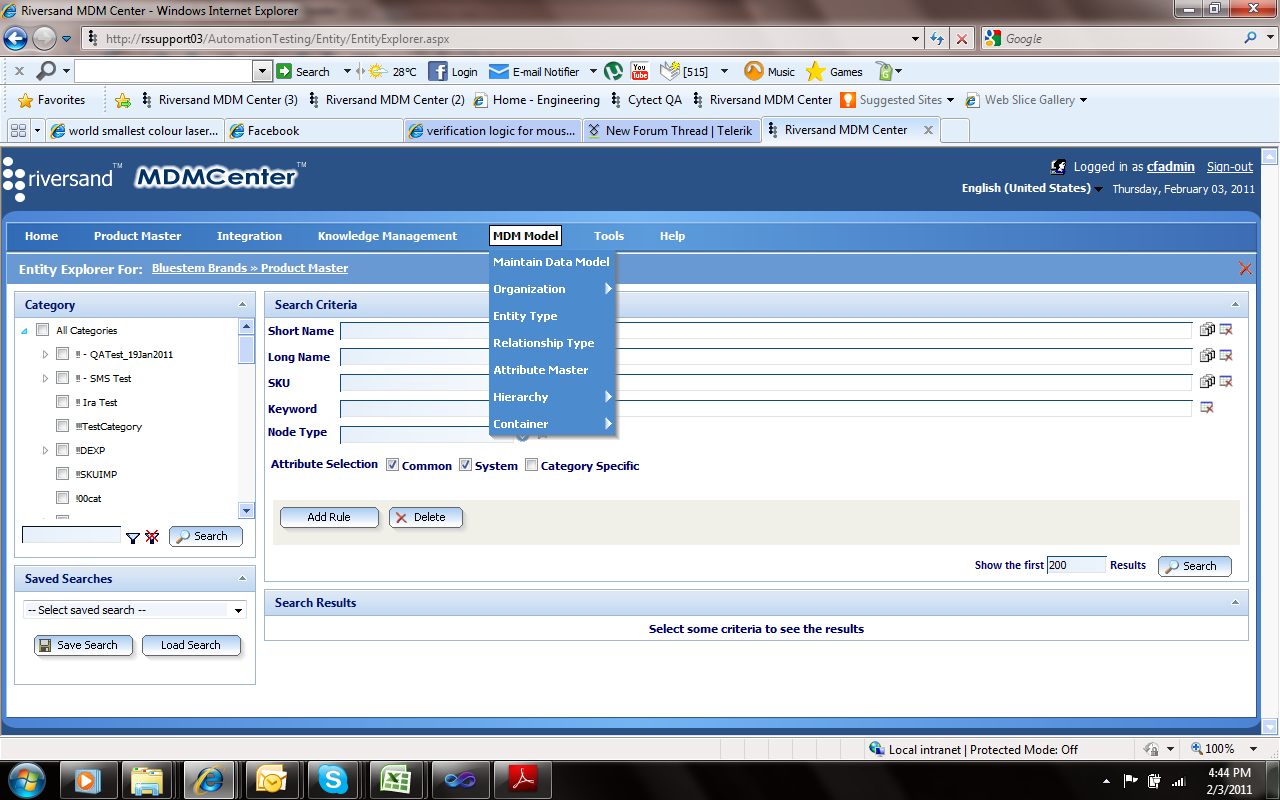Collapse the Search Results panel
Image resolution: width=1280 pixels, height=800 pixels.
click(1235, 603)
